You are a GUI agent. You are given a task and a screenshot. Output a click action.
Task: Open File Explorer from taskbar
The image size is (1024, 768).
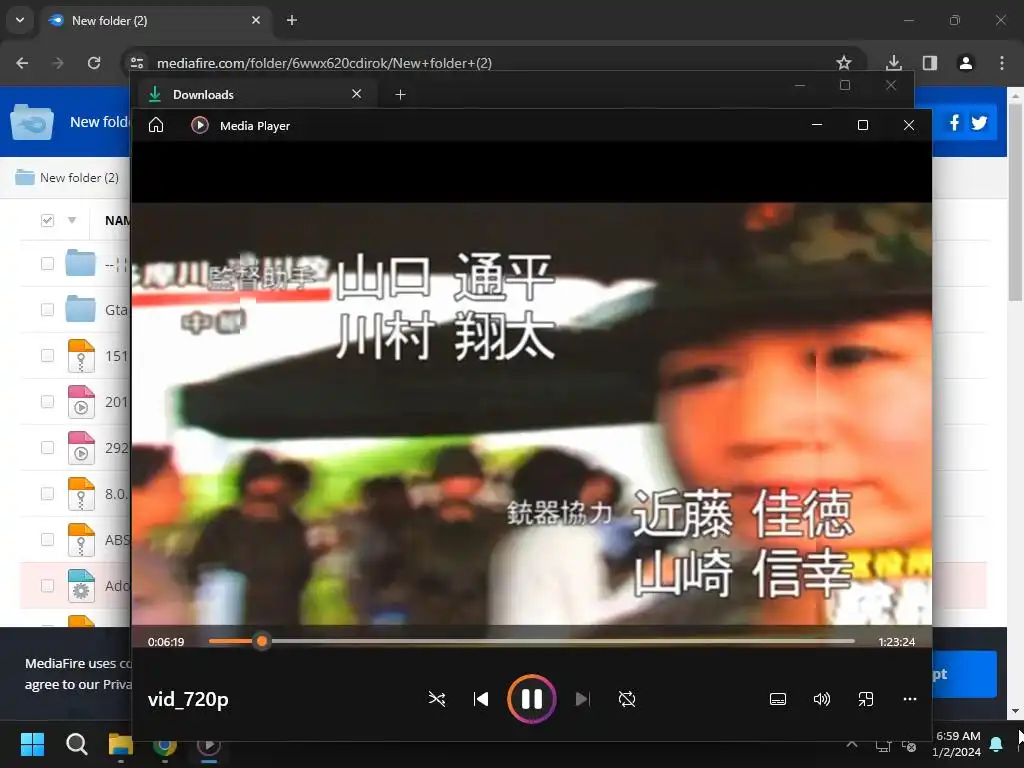[120, 744]
